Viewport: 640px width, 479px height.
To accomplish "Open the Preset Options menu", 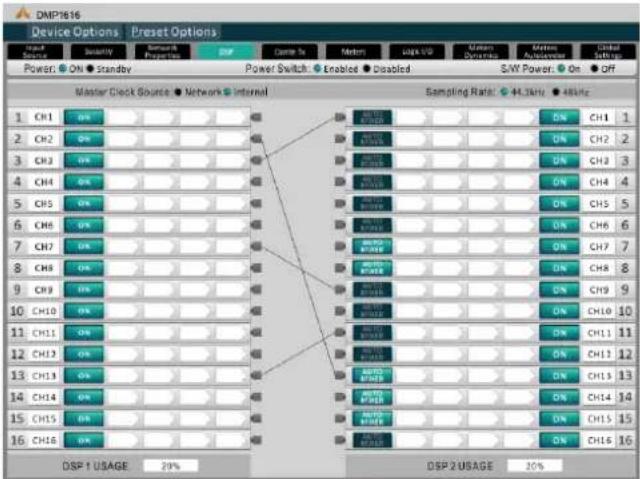I will (173, 32).
